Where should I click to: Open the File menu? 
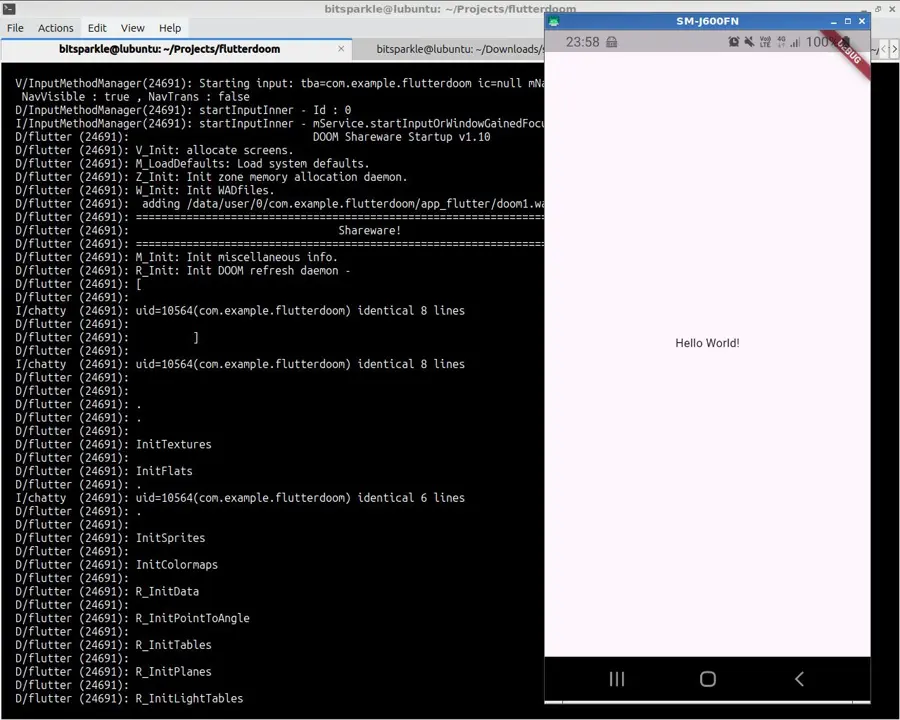pyautogui.click(x=15, y=28)
